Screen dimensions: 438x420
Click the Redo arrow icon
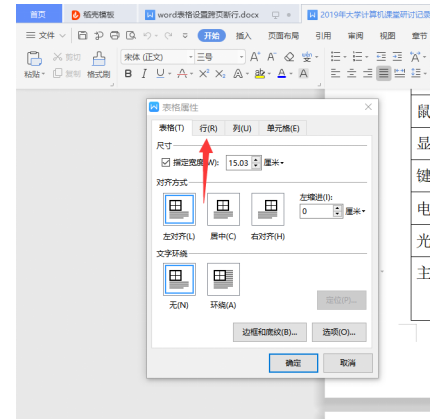(168, 35)
